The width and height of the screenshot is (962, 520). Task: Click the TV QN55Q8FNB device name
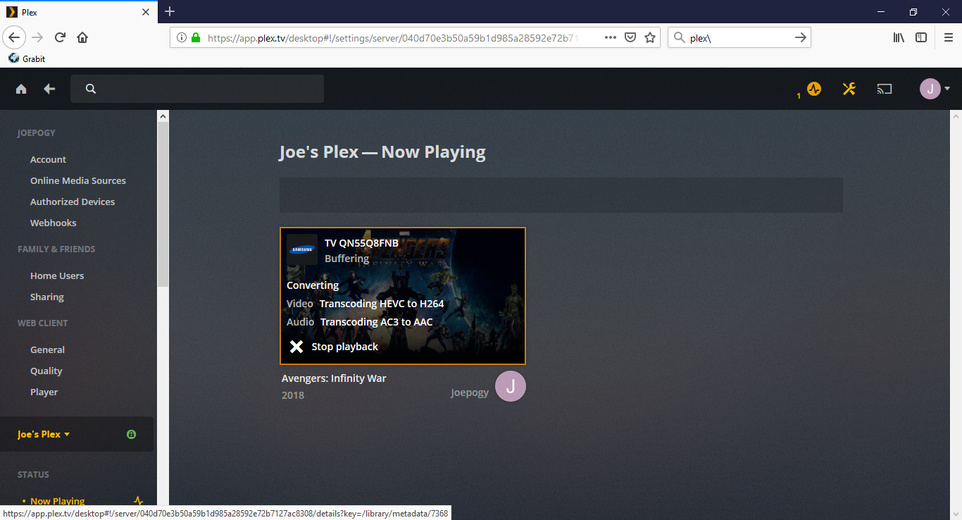pos(361,243)
